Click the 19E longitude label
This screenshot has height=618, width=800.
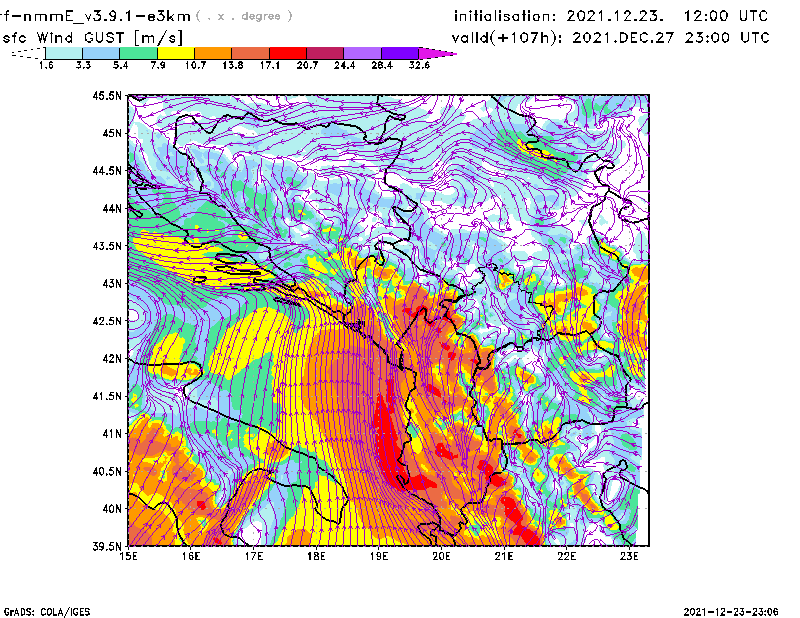379,556
